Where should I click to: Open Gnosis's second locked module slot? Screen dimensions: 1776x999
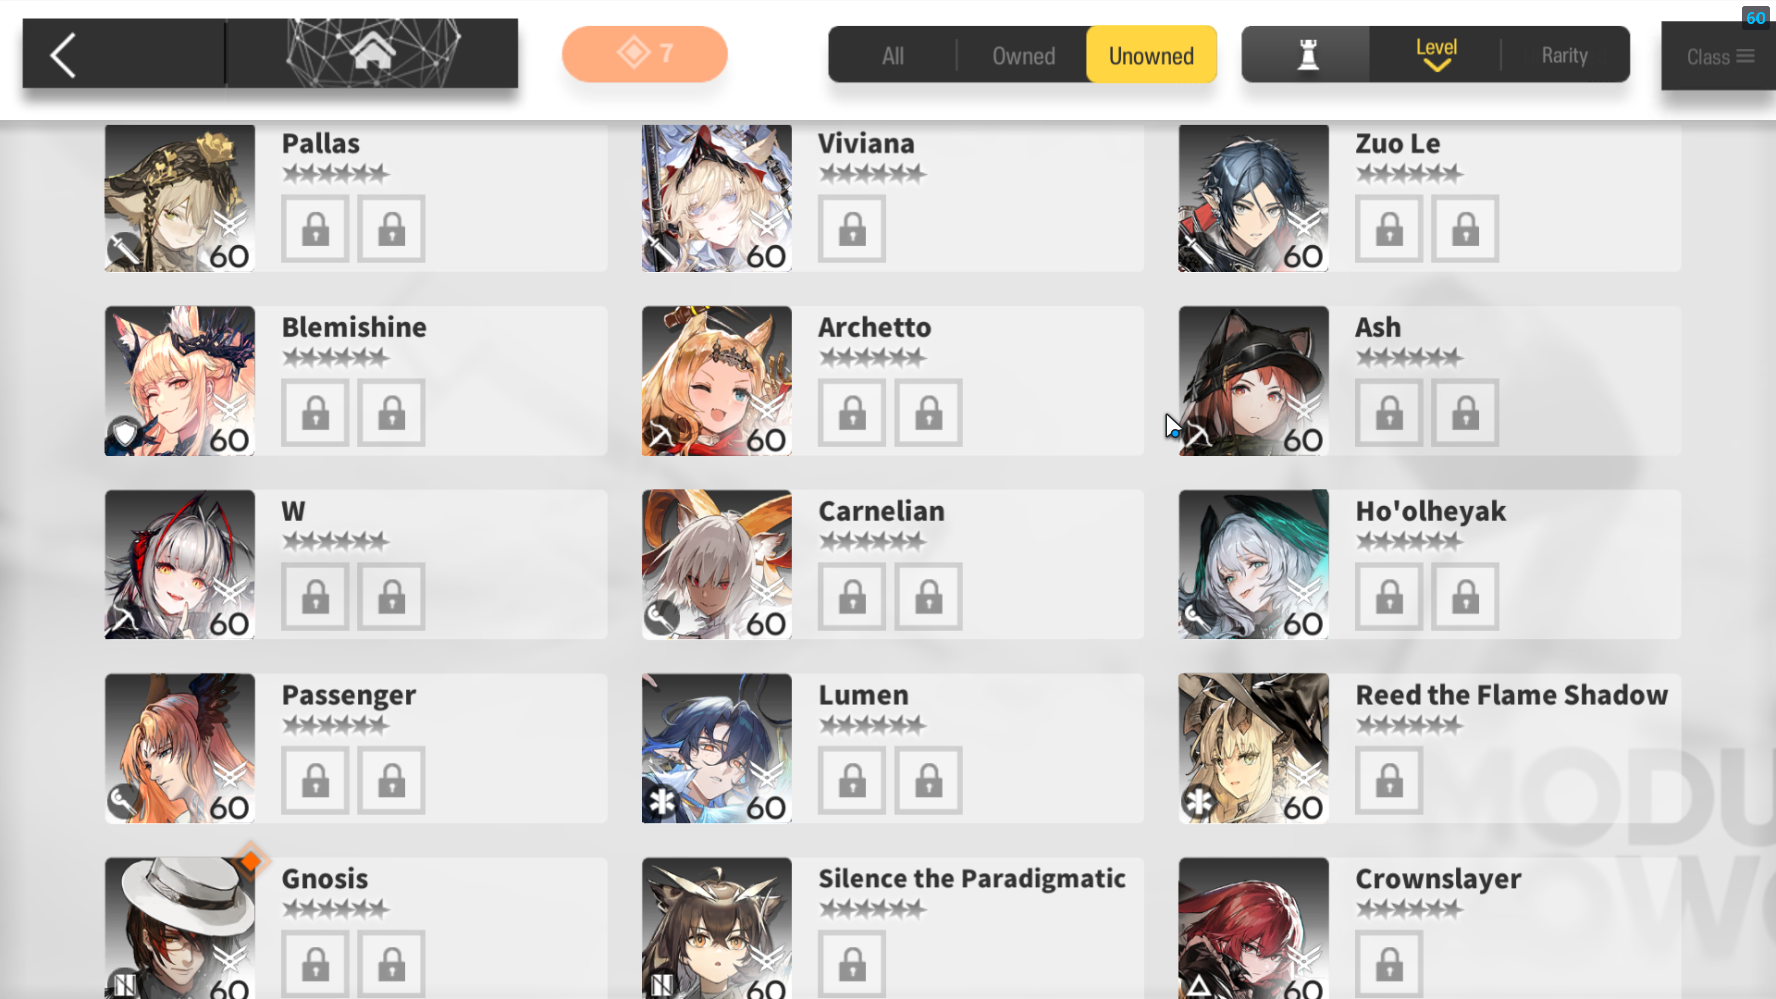pyautogui.click(x=391, y=964)
